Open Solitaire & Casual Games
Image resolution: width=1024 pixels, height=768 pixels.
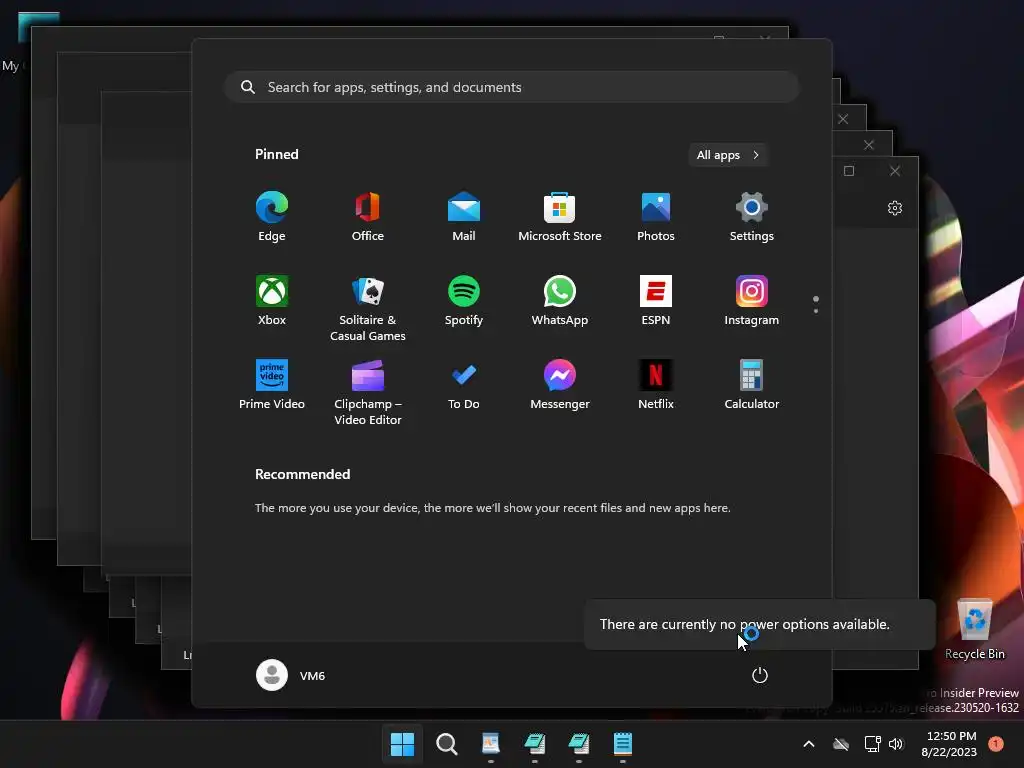click(368, 308)
